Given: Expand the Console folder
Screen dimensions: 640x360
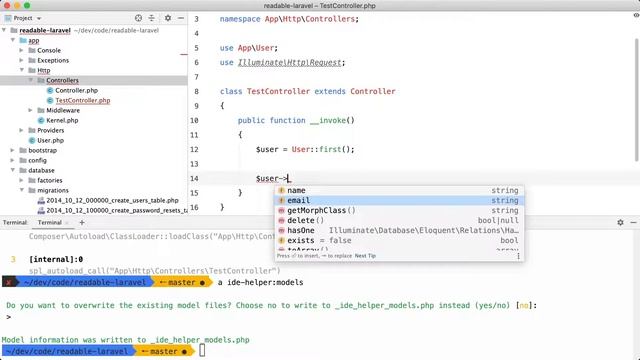Looking at the screenshot, I should 22,50.
